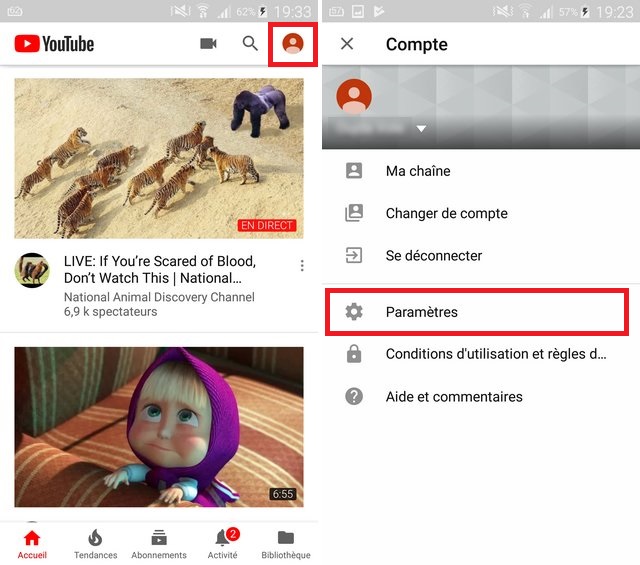Tap the question mark help icon
The image size is (640, 565).
pyautogui.click(x=354, y=397)
